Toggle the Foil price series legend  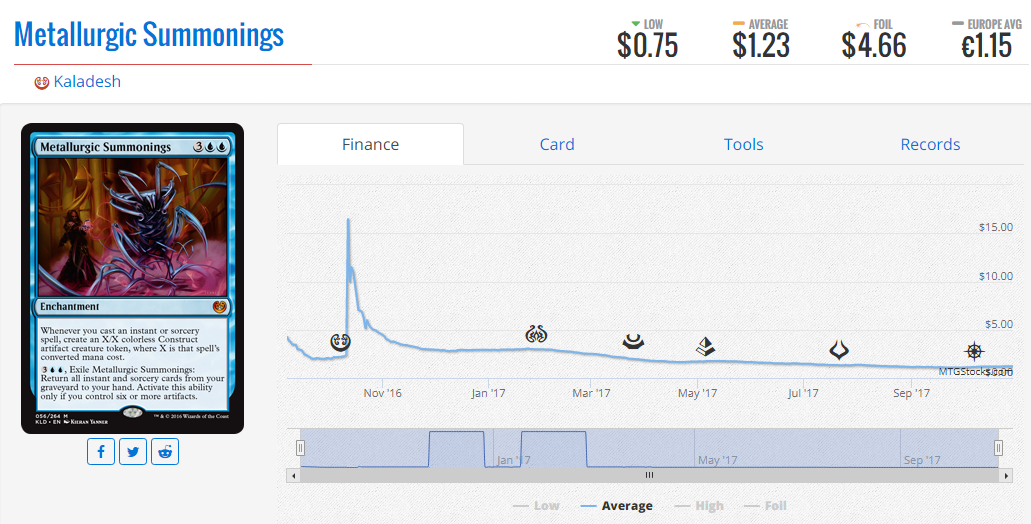(765, 506)
